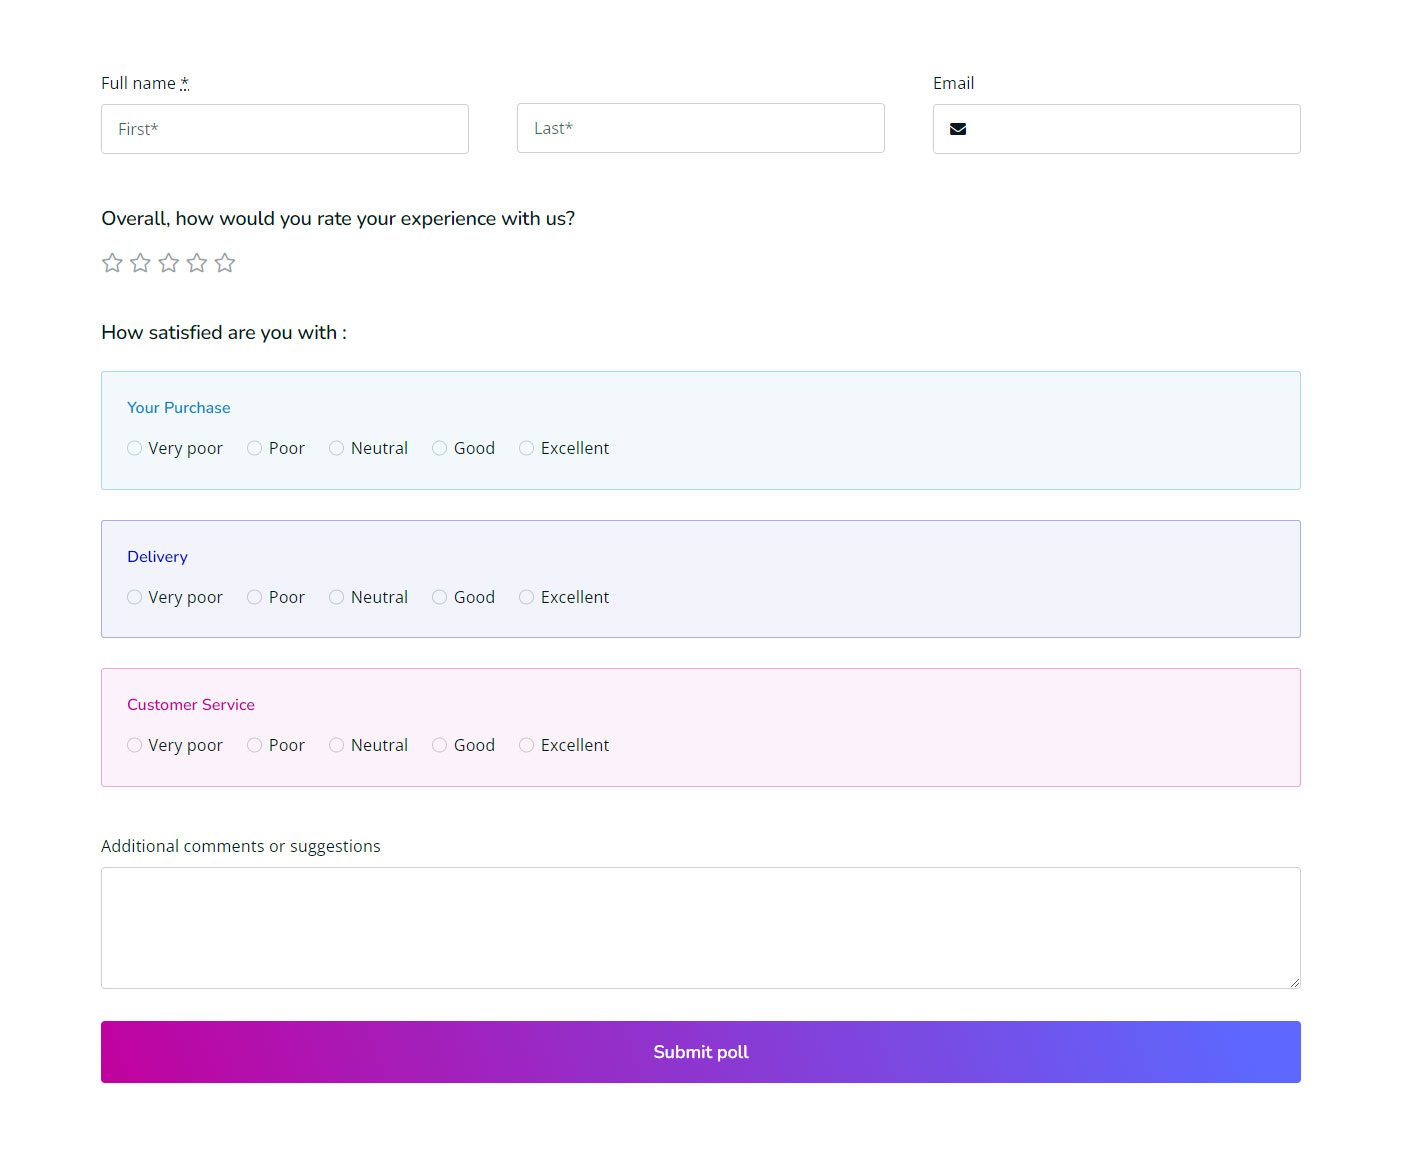
Task: Click the first rating star
Action: tap(112, 263)
